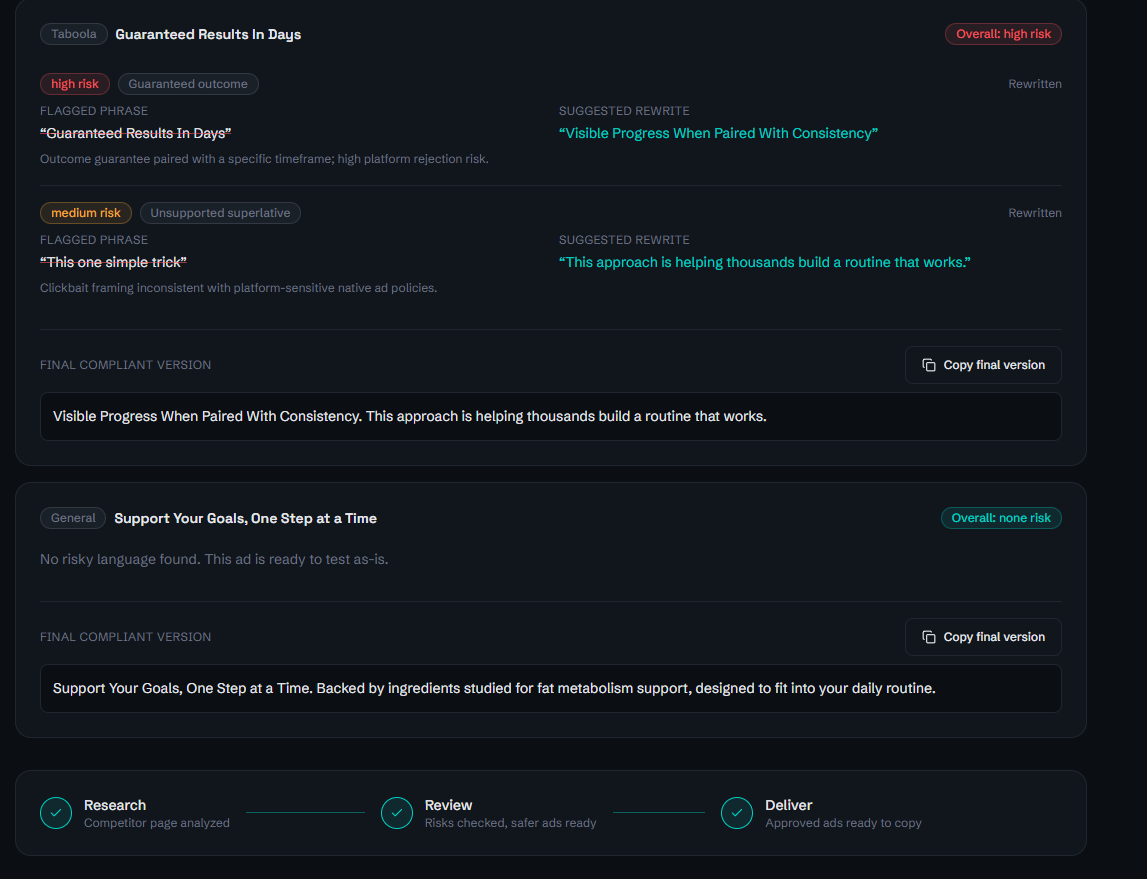This screenshot has width=1147, height=879.
Task: Click the red 'high risk' label
Action: [75, 84]
